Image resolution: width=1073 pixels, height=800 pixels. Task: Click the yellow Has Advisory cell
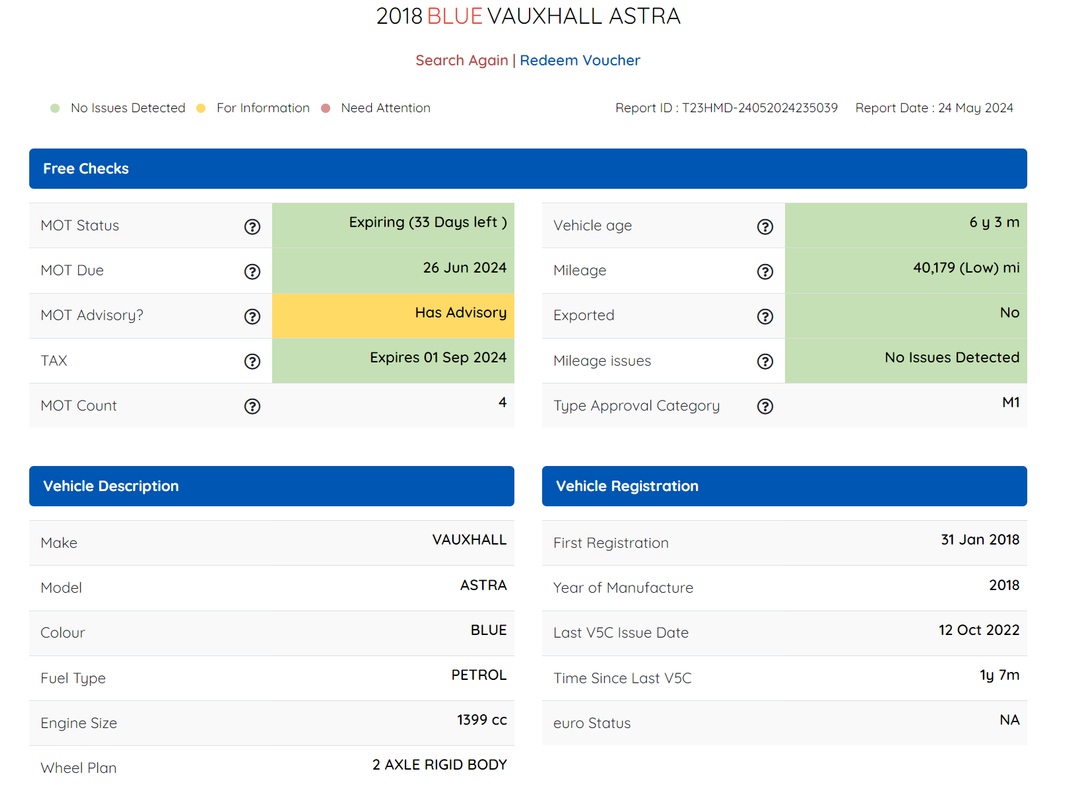click(x=393, y=315)
